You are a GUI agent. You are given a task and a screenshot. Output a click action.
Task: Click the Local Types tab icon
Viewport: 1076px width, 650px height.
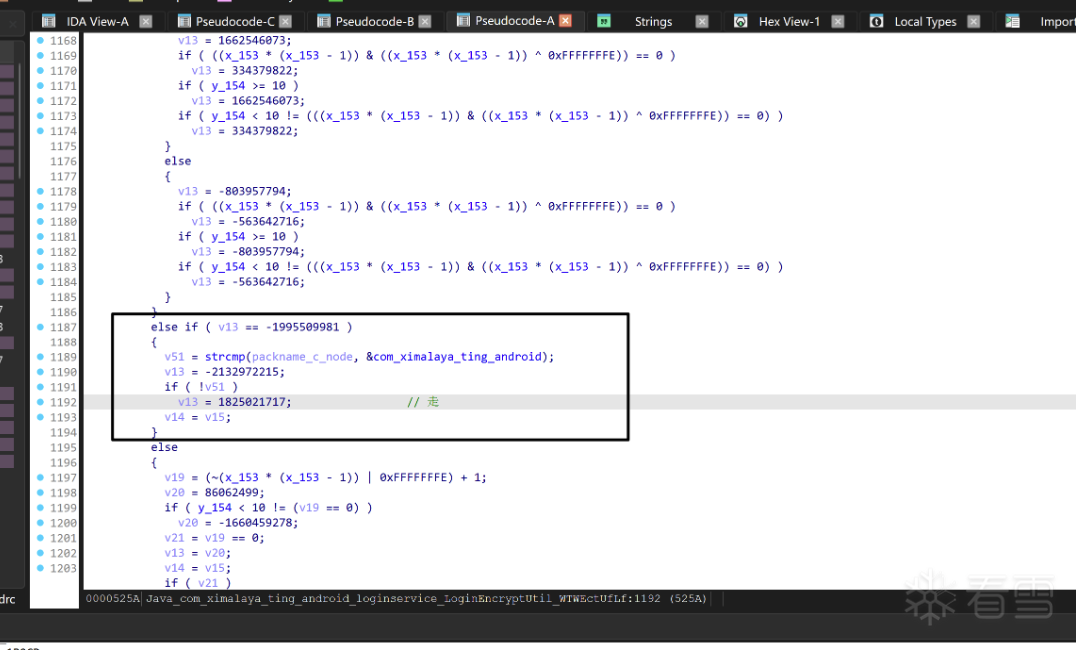(876, 21)
